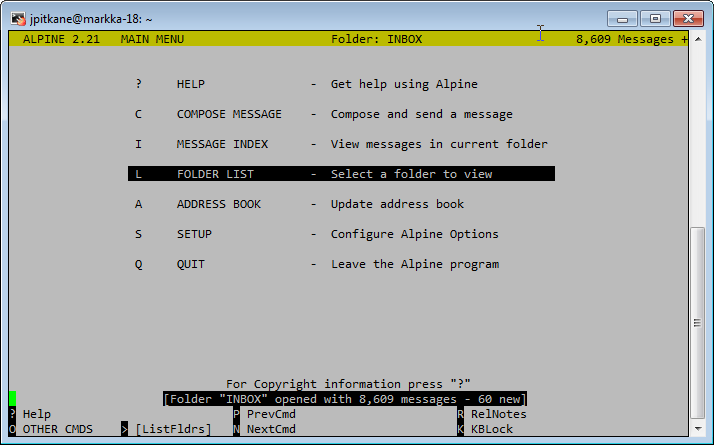
Task: Click the green terminal cursor block
Action: 13,399
